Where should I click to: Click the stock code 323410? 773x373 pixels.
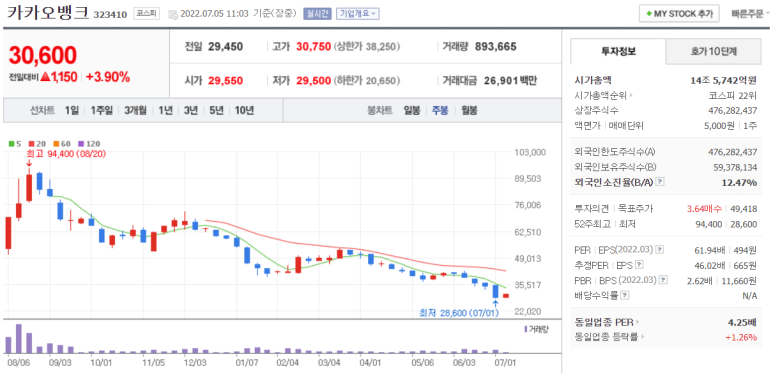(x=111, y=15)
